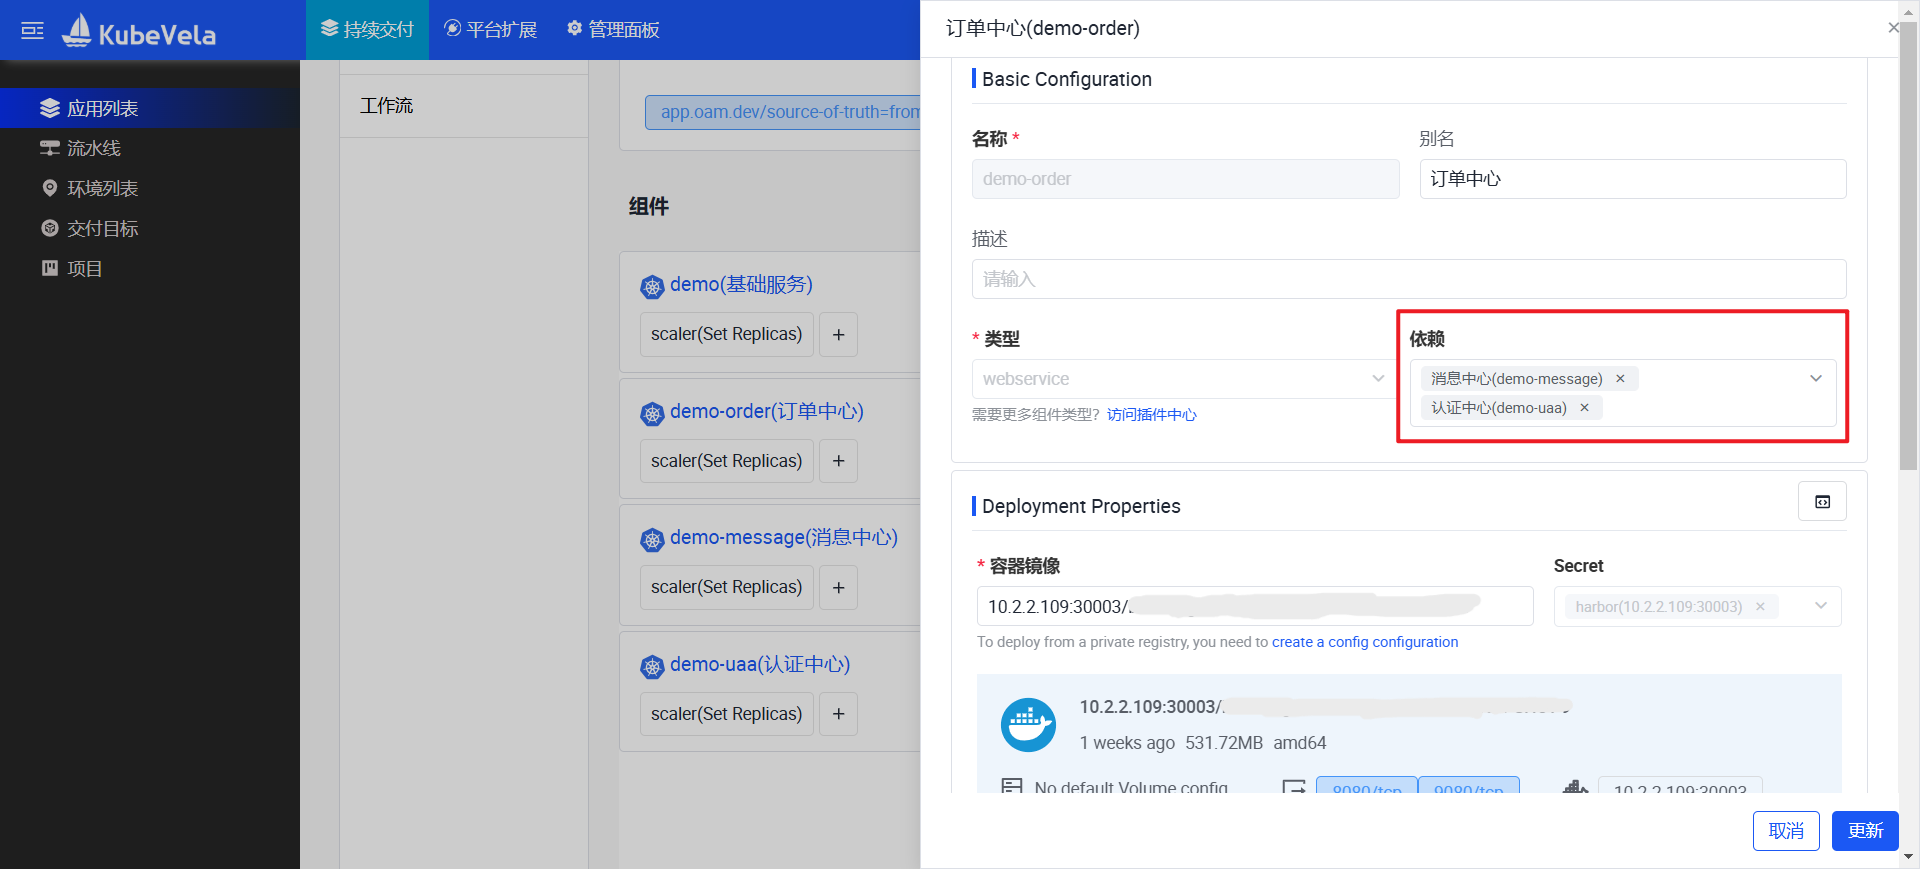The image size is (1920, 869).
Task: Open scaler trait under demo(基础服务)
Action: pos(726,334)
